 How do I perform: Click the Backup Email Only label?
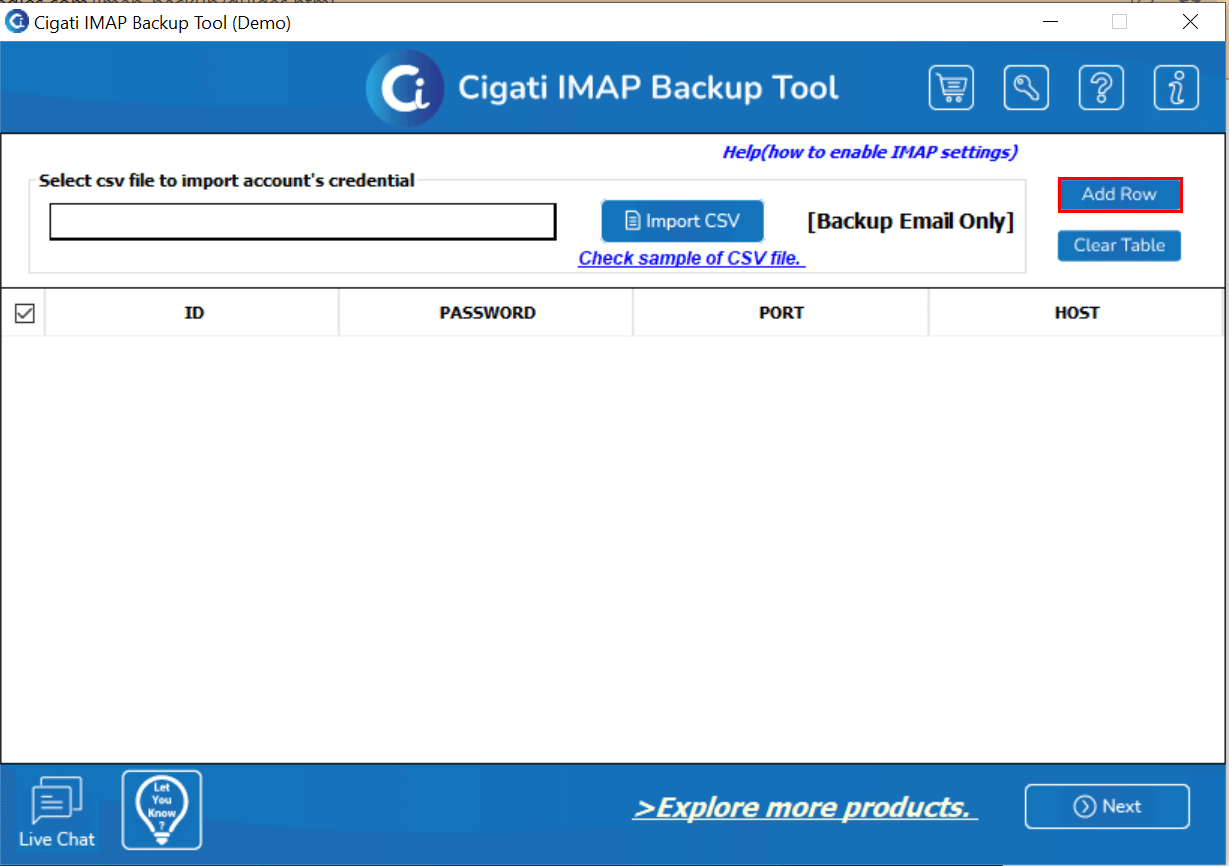tap(910, 221)
